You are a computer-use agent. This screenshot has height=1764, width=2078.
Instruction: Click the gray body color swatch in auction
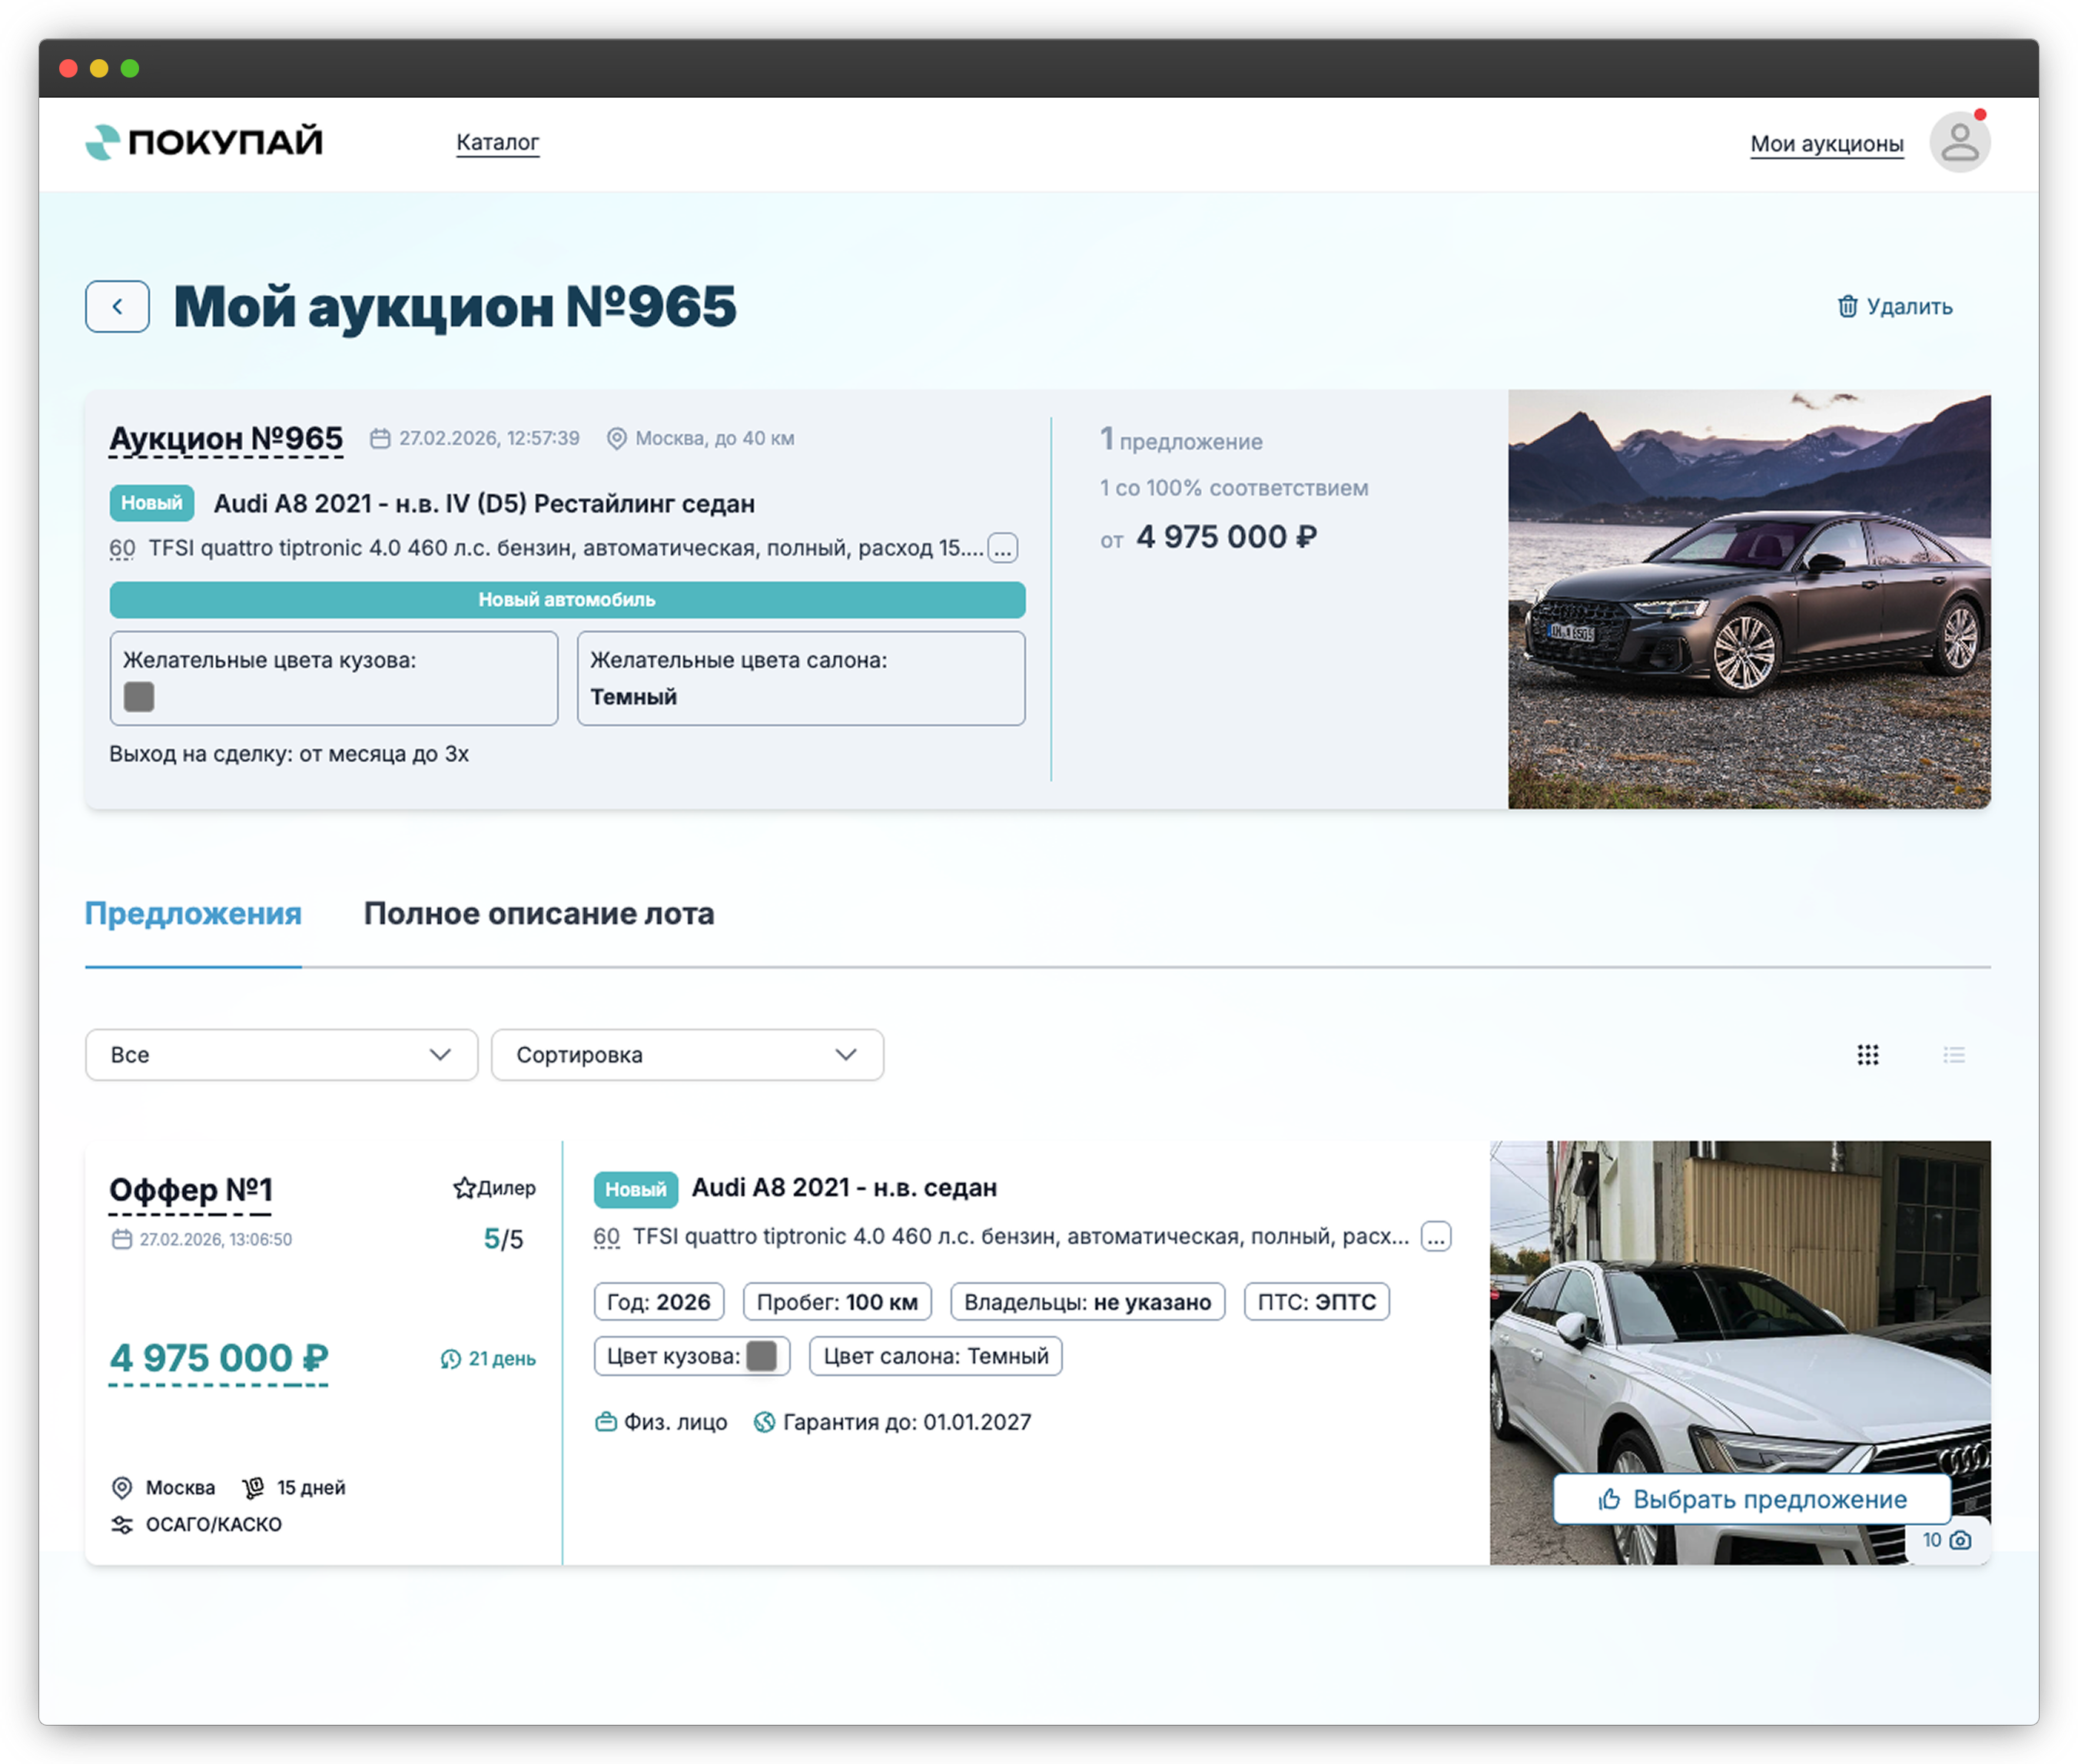point(139,697)
